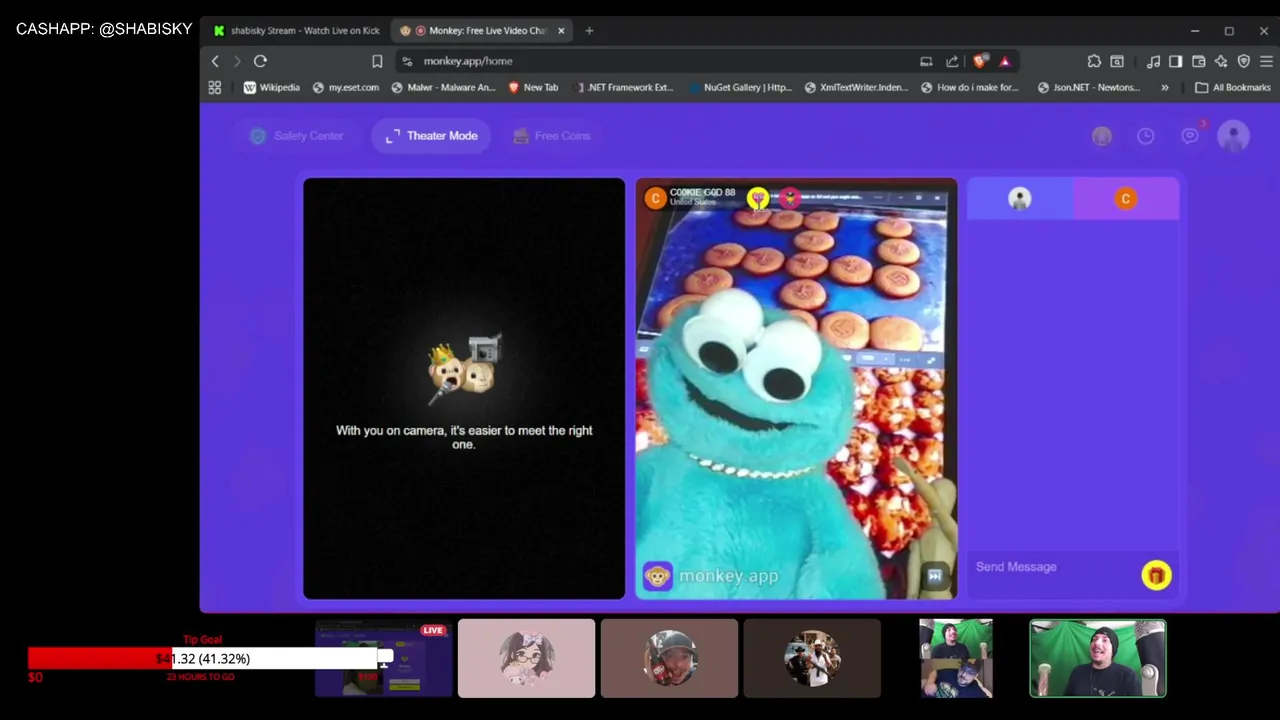Select the orange C tab in chat panel
The width and height of the screenshot is (1280, 720).
[x=1126, y=199]
